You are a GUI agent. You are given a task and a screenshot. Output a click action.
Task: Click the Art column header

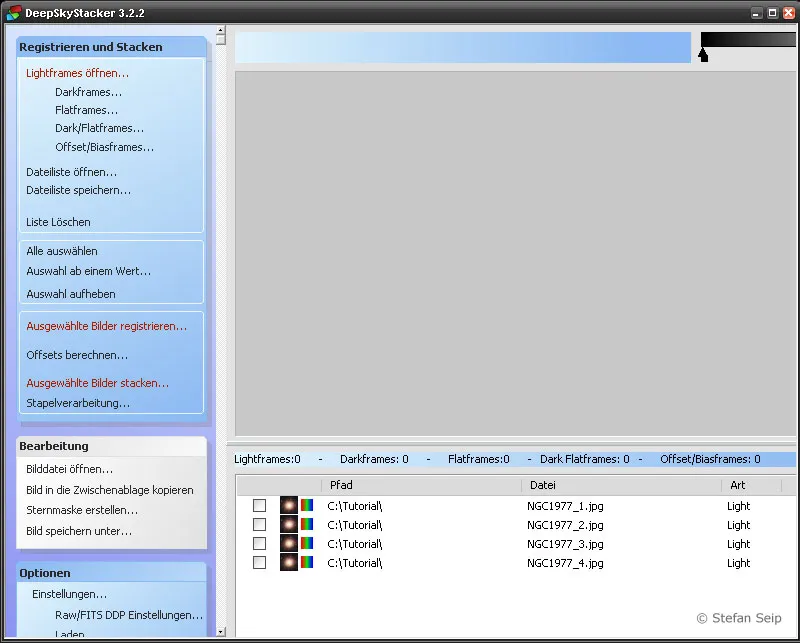point(752,485)
